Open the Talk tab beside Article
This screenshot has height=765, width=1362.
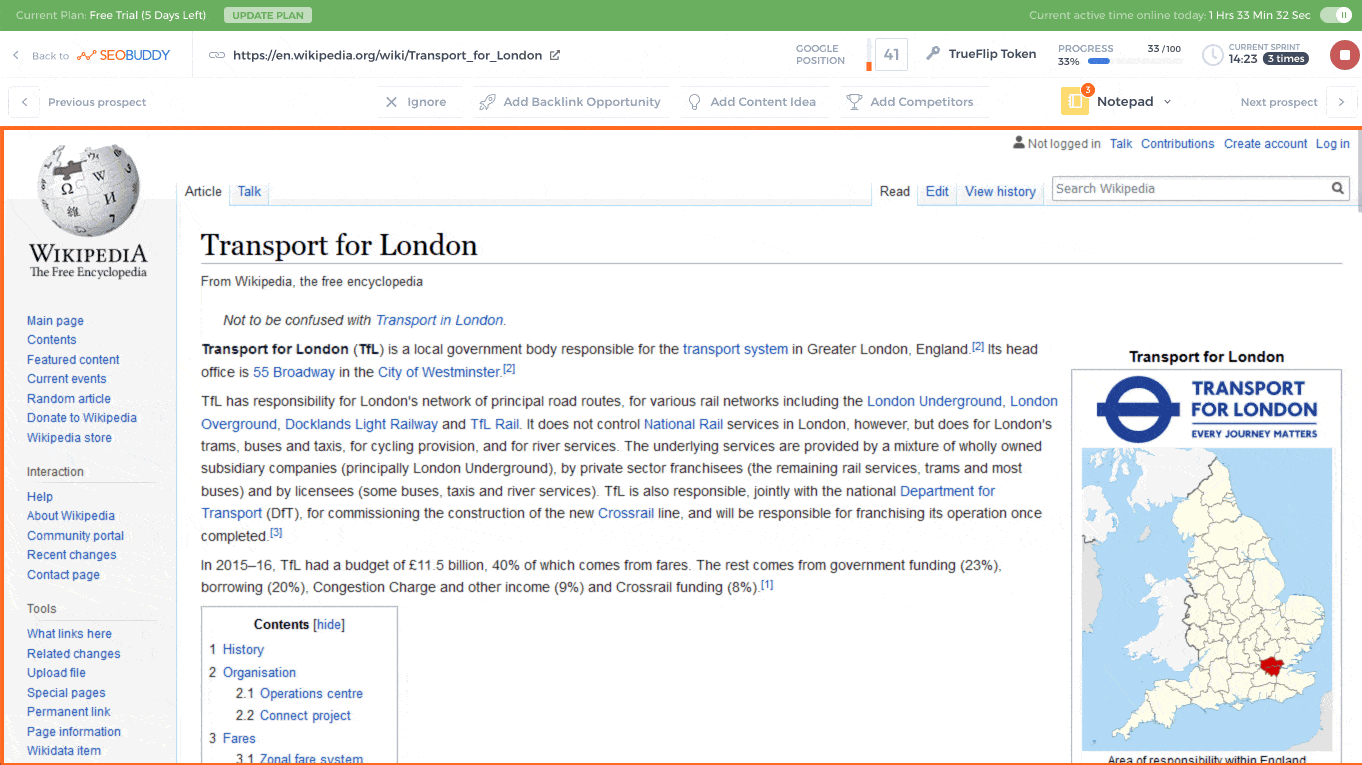tap(249, 191)
